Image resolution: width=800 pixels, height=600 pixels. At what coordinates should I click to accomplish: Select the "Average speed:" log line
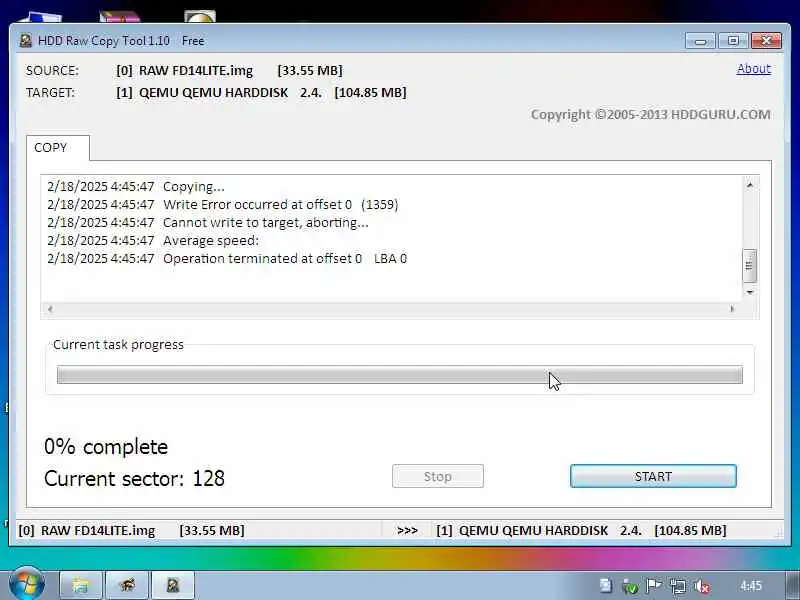(x=153, y=240)
